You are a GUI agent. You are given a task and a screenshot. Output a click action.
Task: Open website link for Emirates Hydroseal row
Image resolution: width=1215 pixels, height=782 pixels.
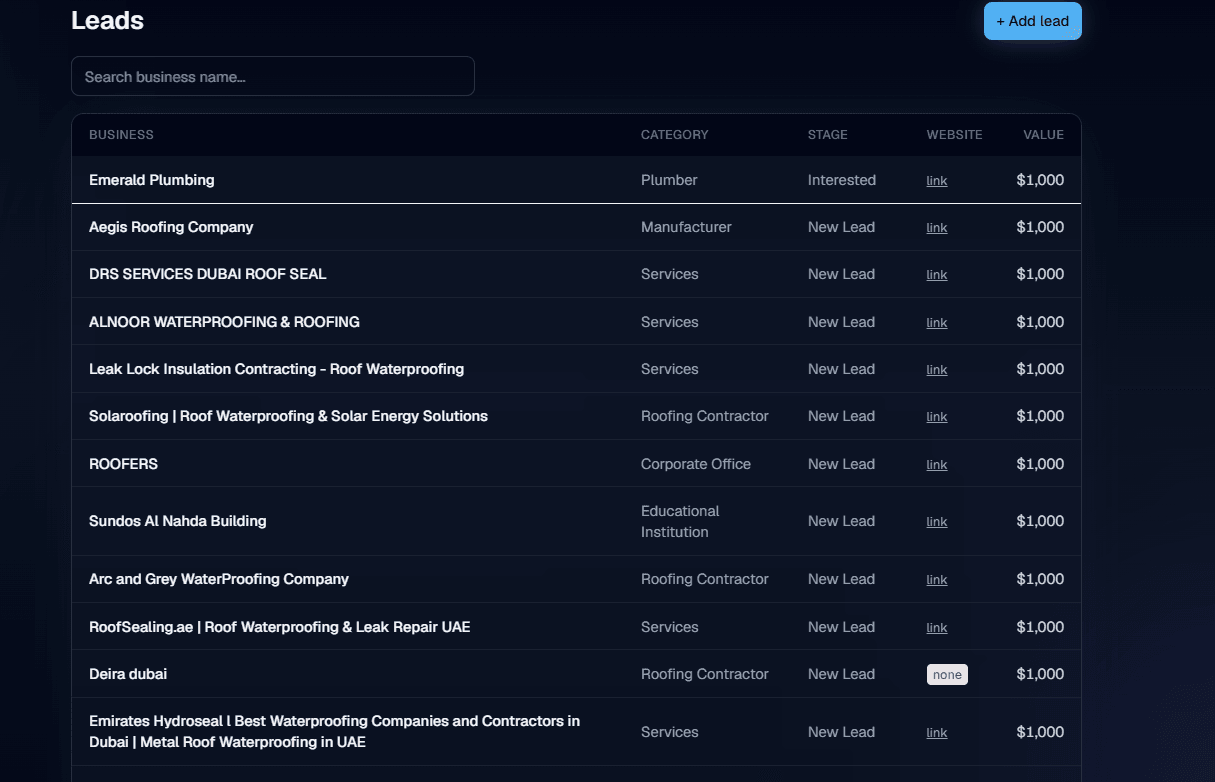pos(937,733)
